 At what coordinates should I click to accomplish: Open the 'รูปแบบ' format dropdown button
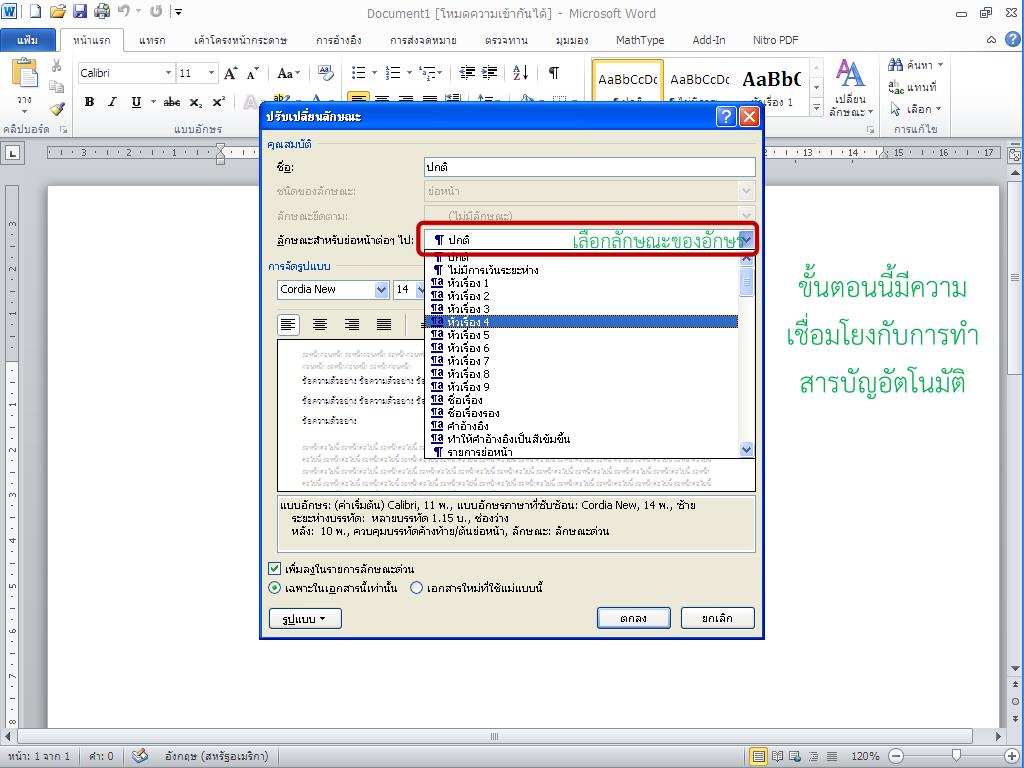click(306, 618)
